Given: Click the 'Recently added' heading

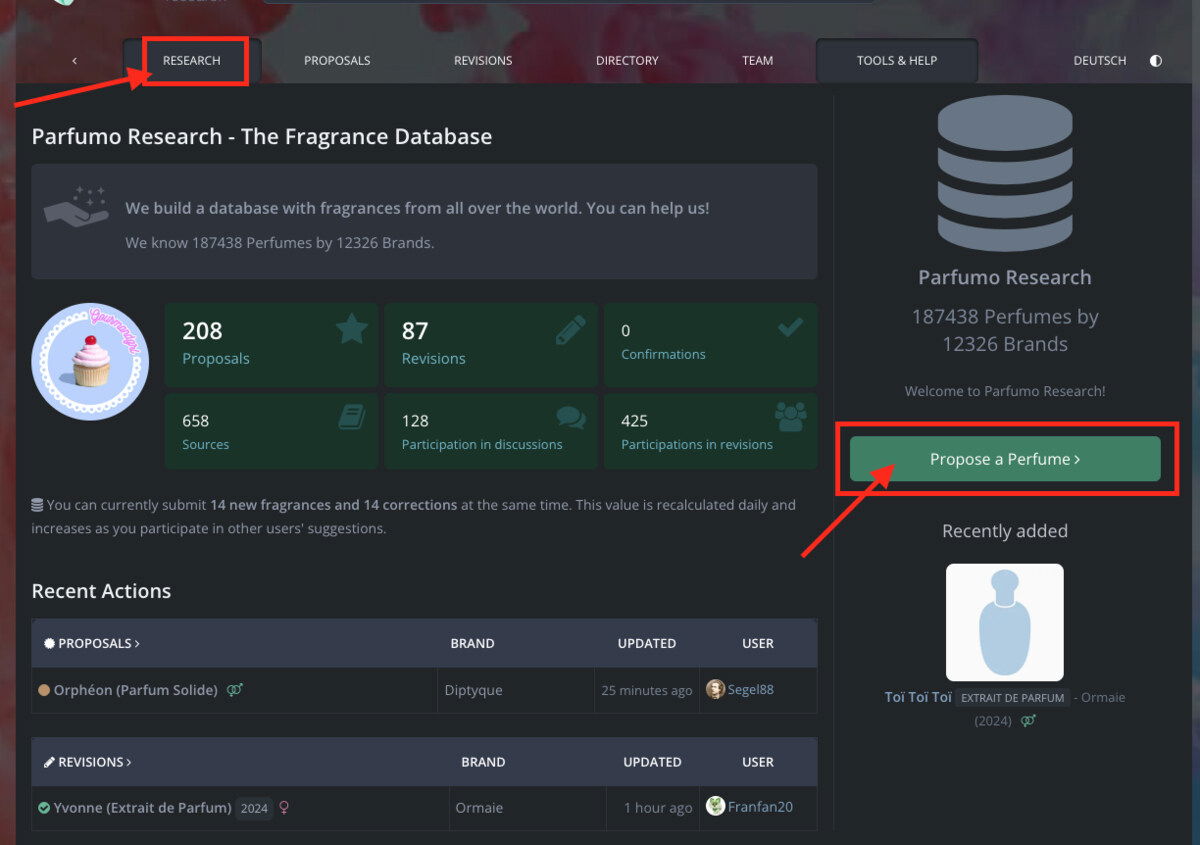Looking at the screenshot, I should (1005, 531).
